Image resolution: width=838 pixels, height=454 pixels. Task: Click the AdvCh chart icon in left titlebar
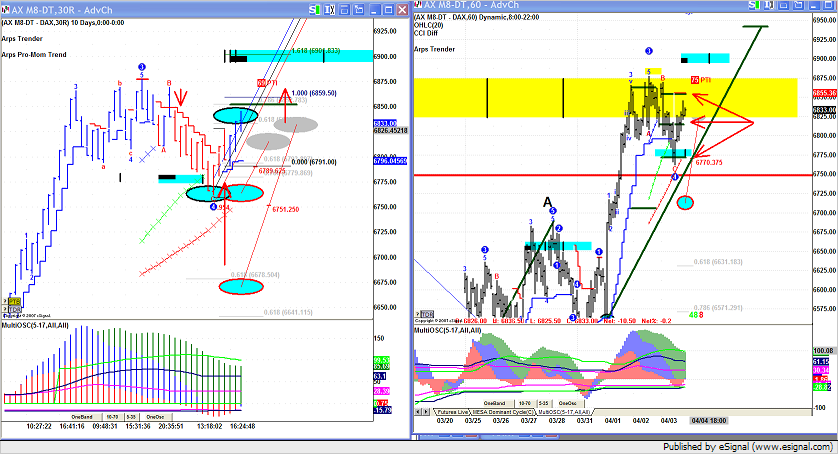point(7,6)
